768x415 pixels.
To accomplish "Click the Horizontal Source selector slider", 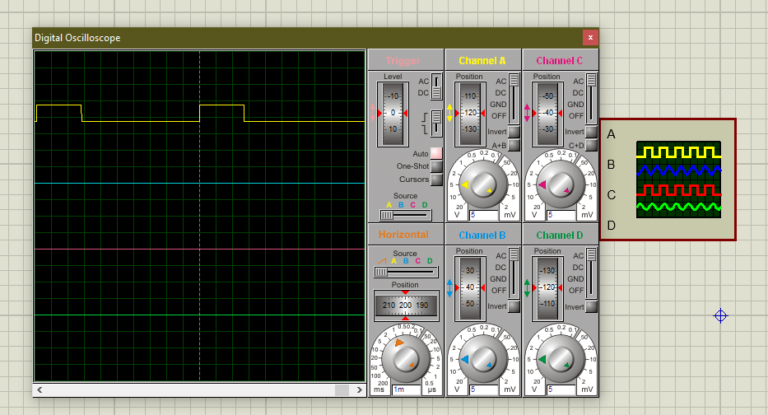I will click(405, 272).
